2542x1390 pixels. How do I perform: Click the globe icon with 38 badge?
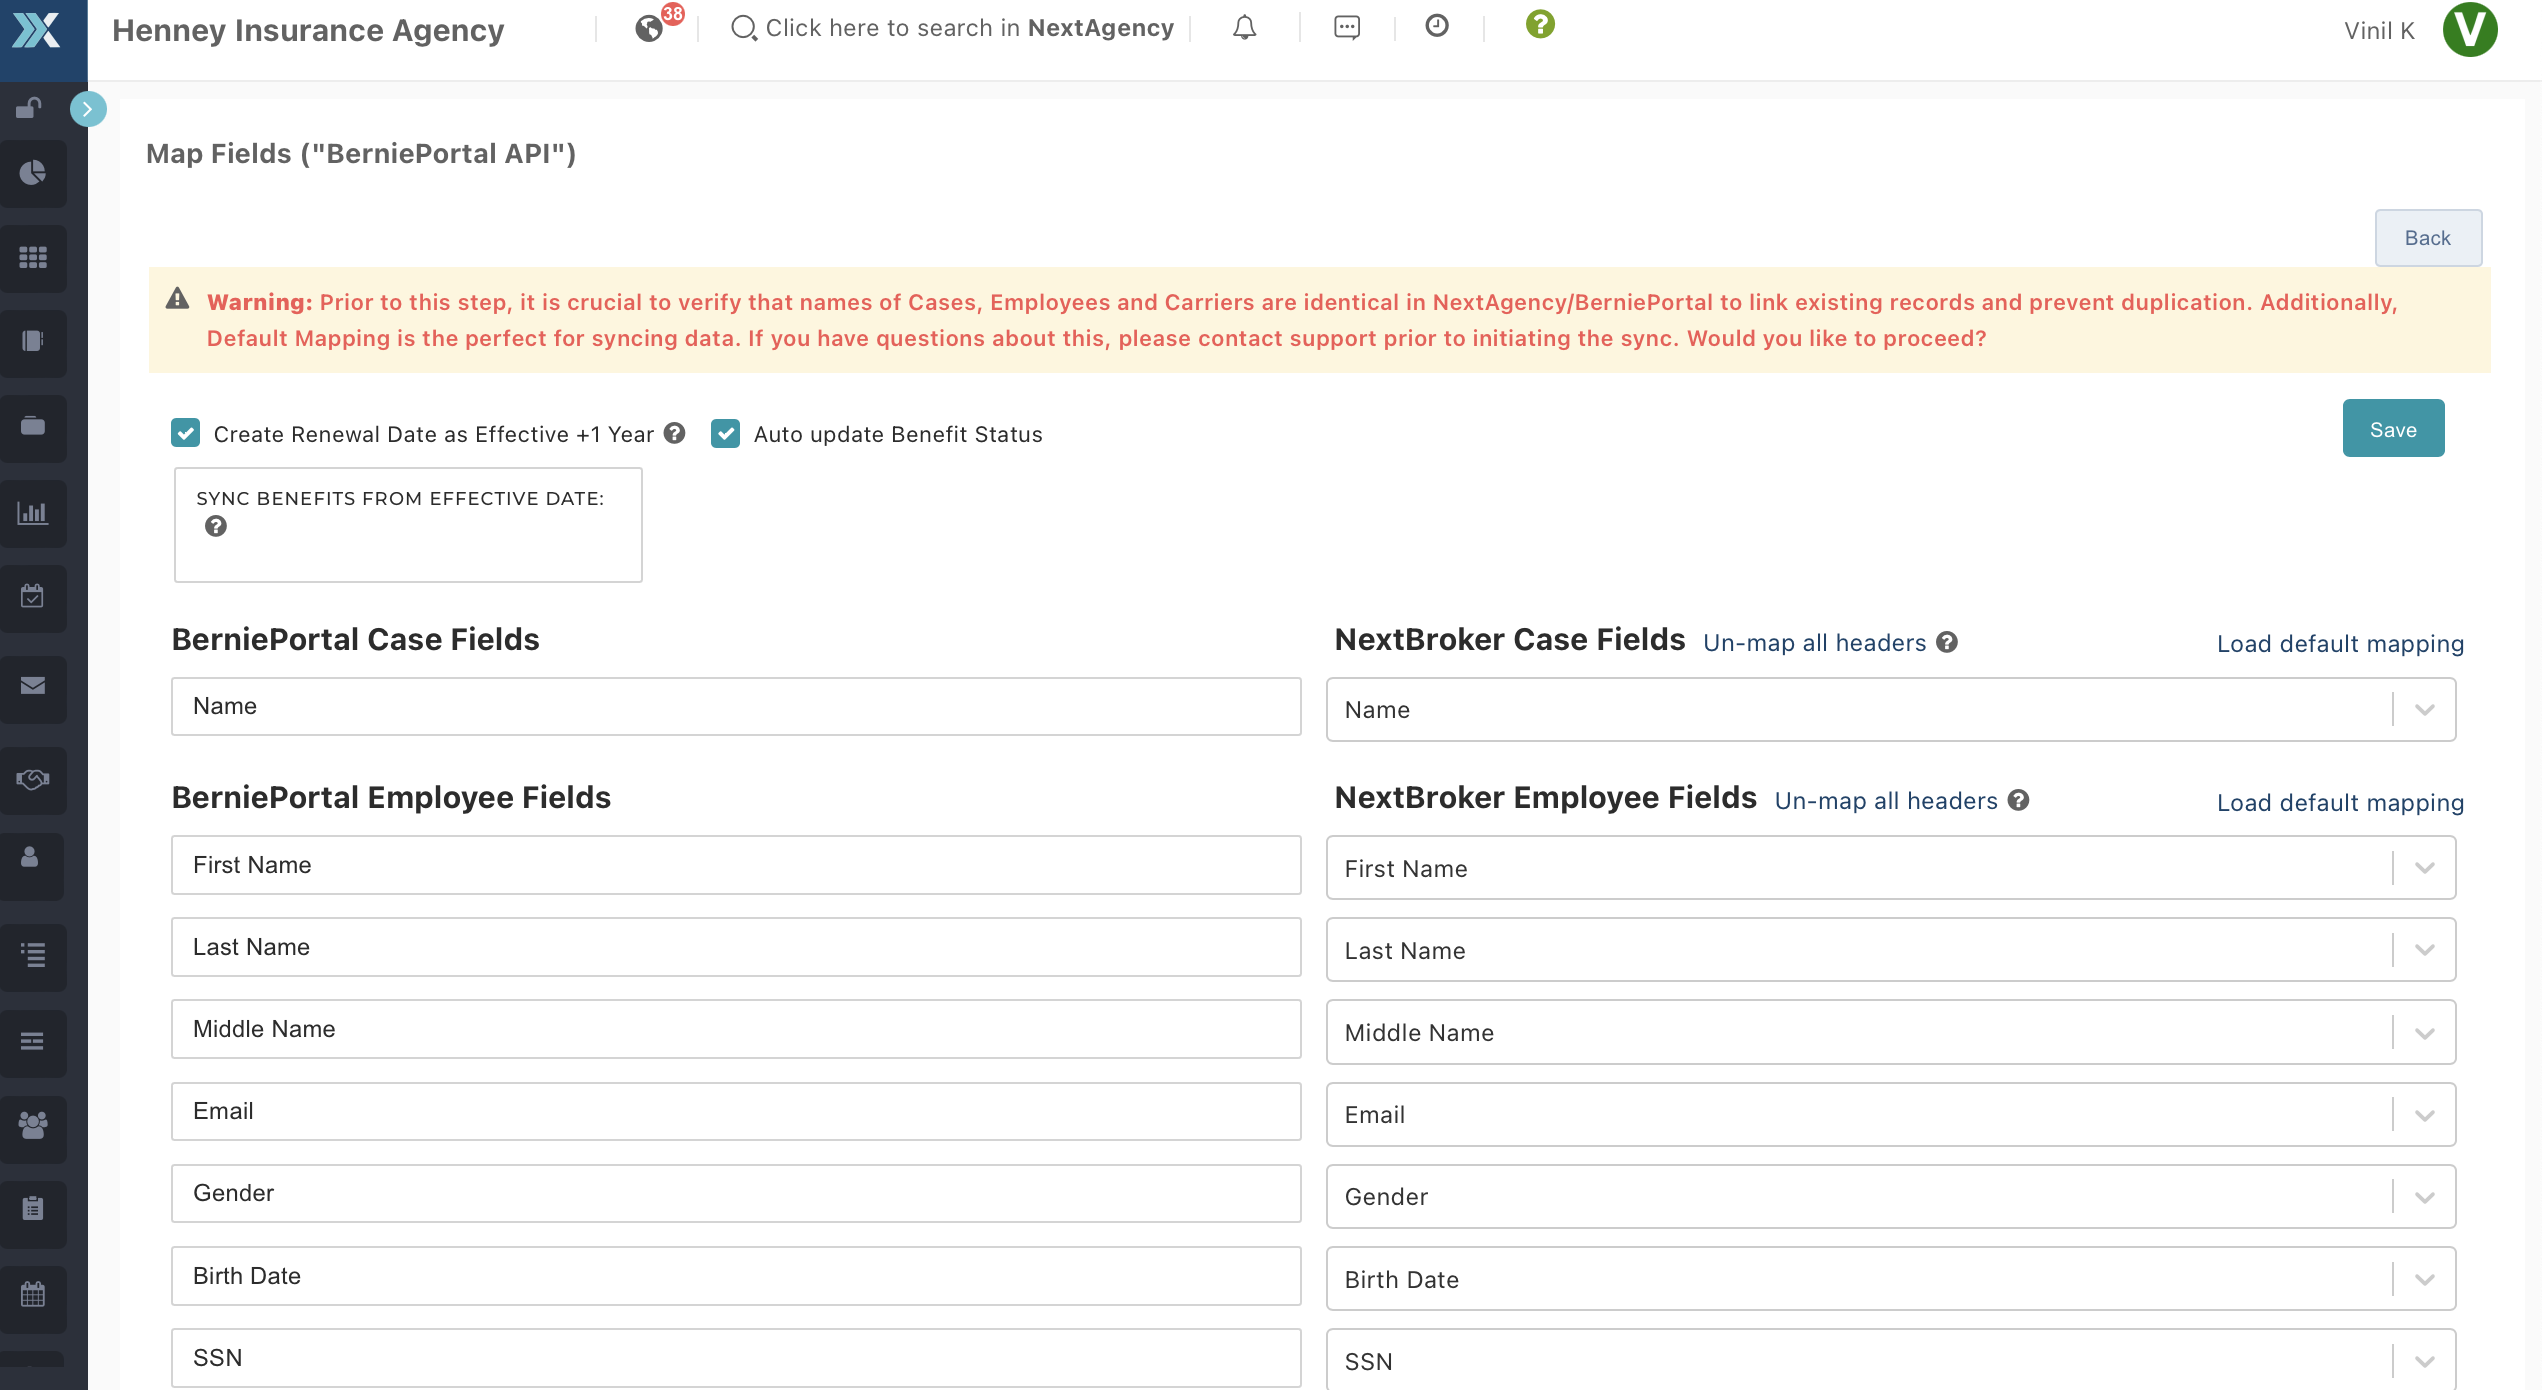coord(650,28)
